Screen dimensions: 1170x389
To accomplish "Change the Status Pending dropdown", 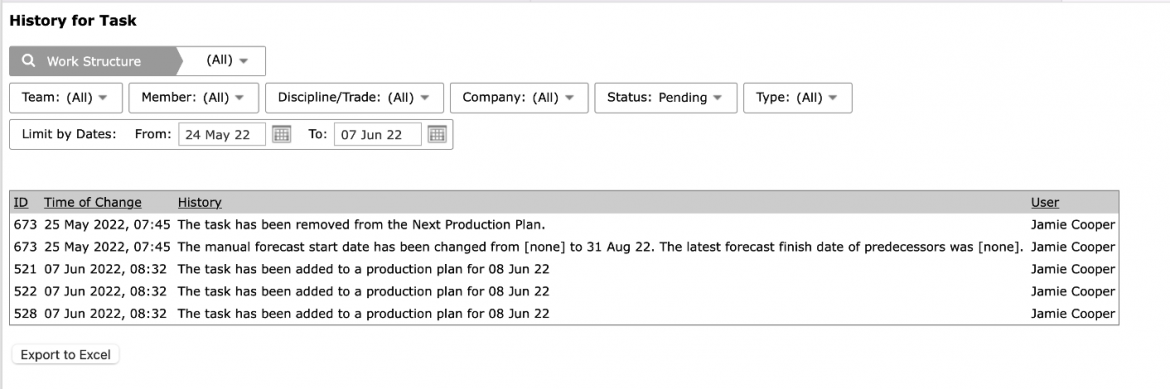I will tap(666, 98).
